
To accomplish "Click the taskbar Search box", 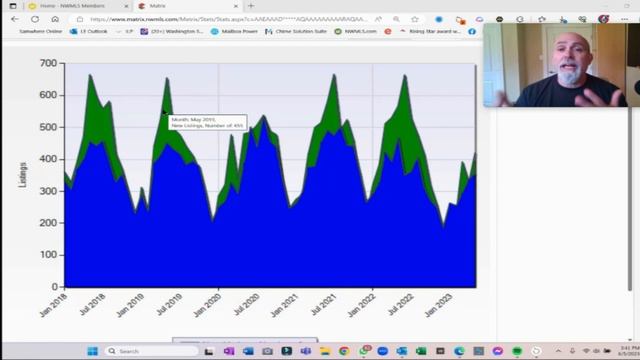I will point(151,351).
